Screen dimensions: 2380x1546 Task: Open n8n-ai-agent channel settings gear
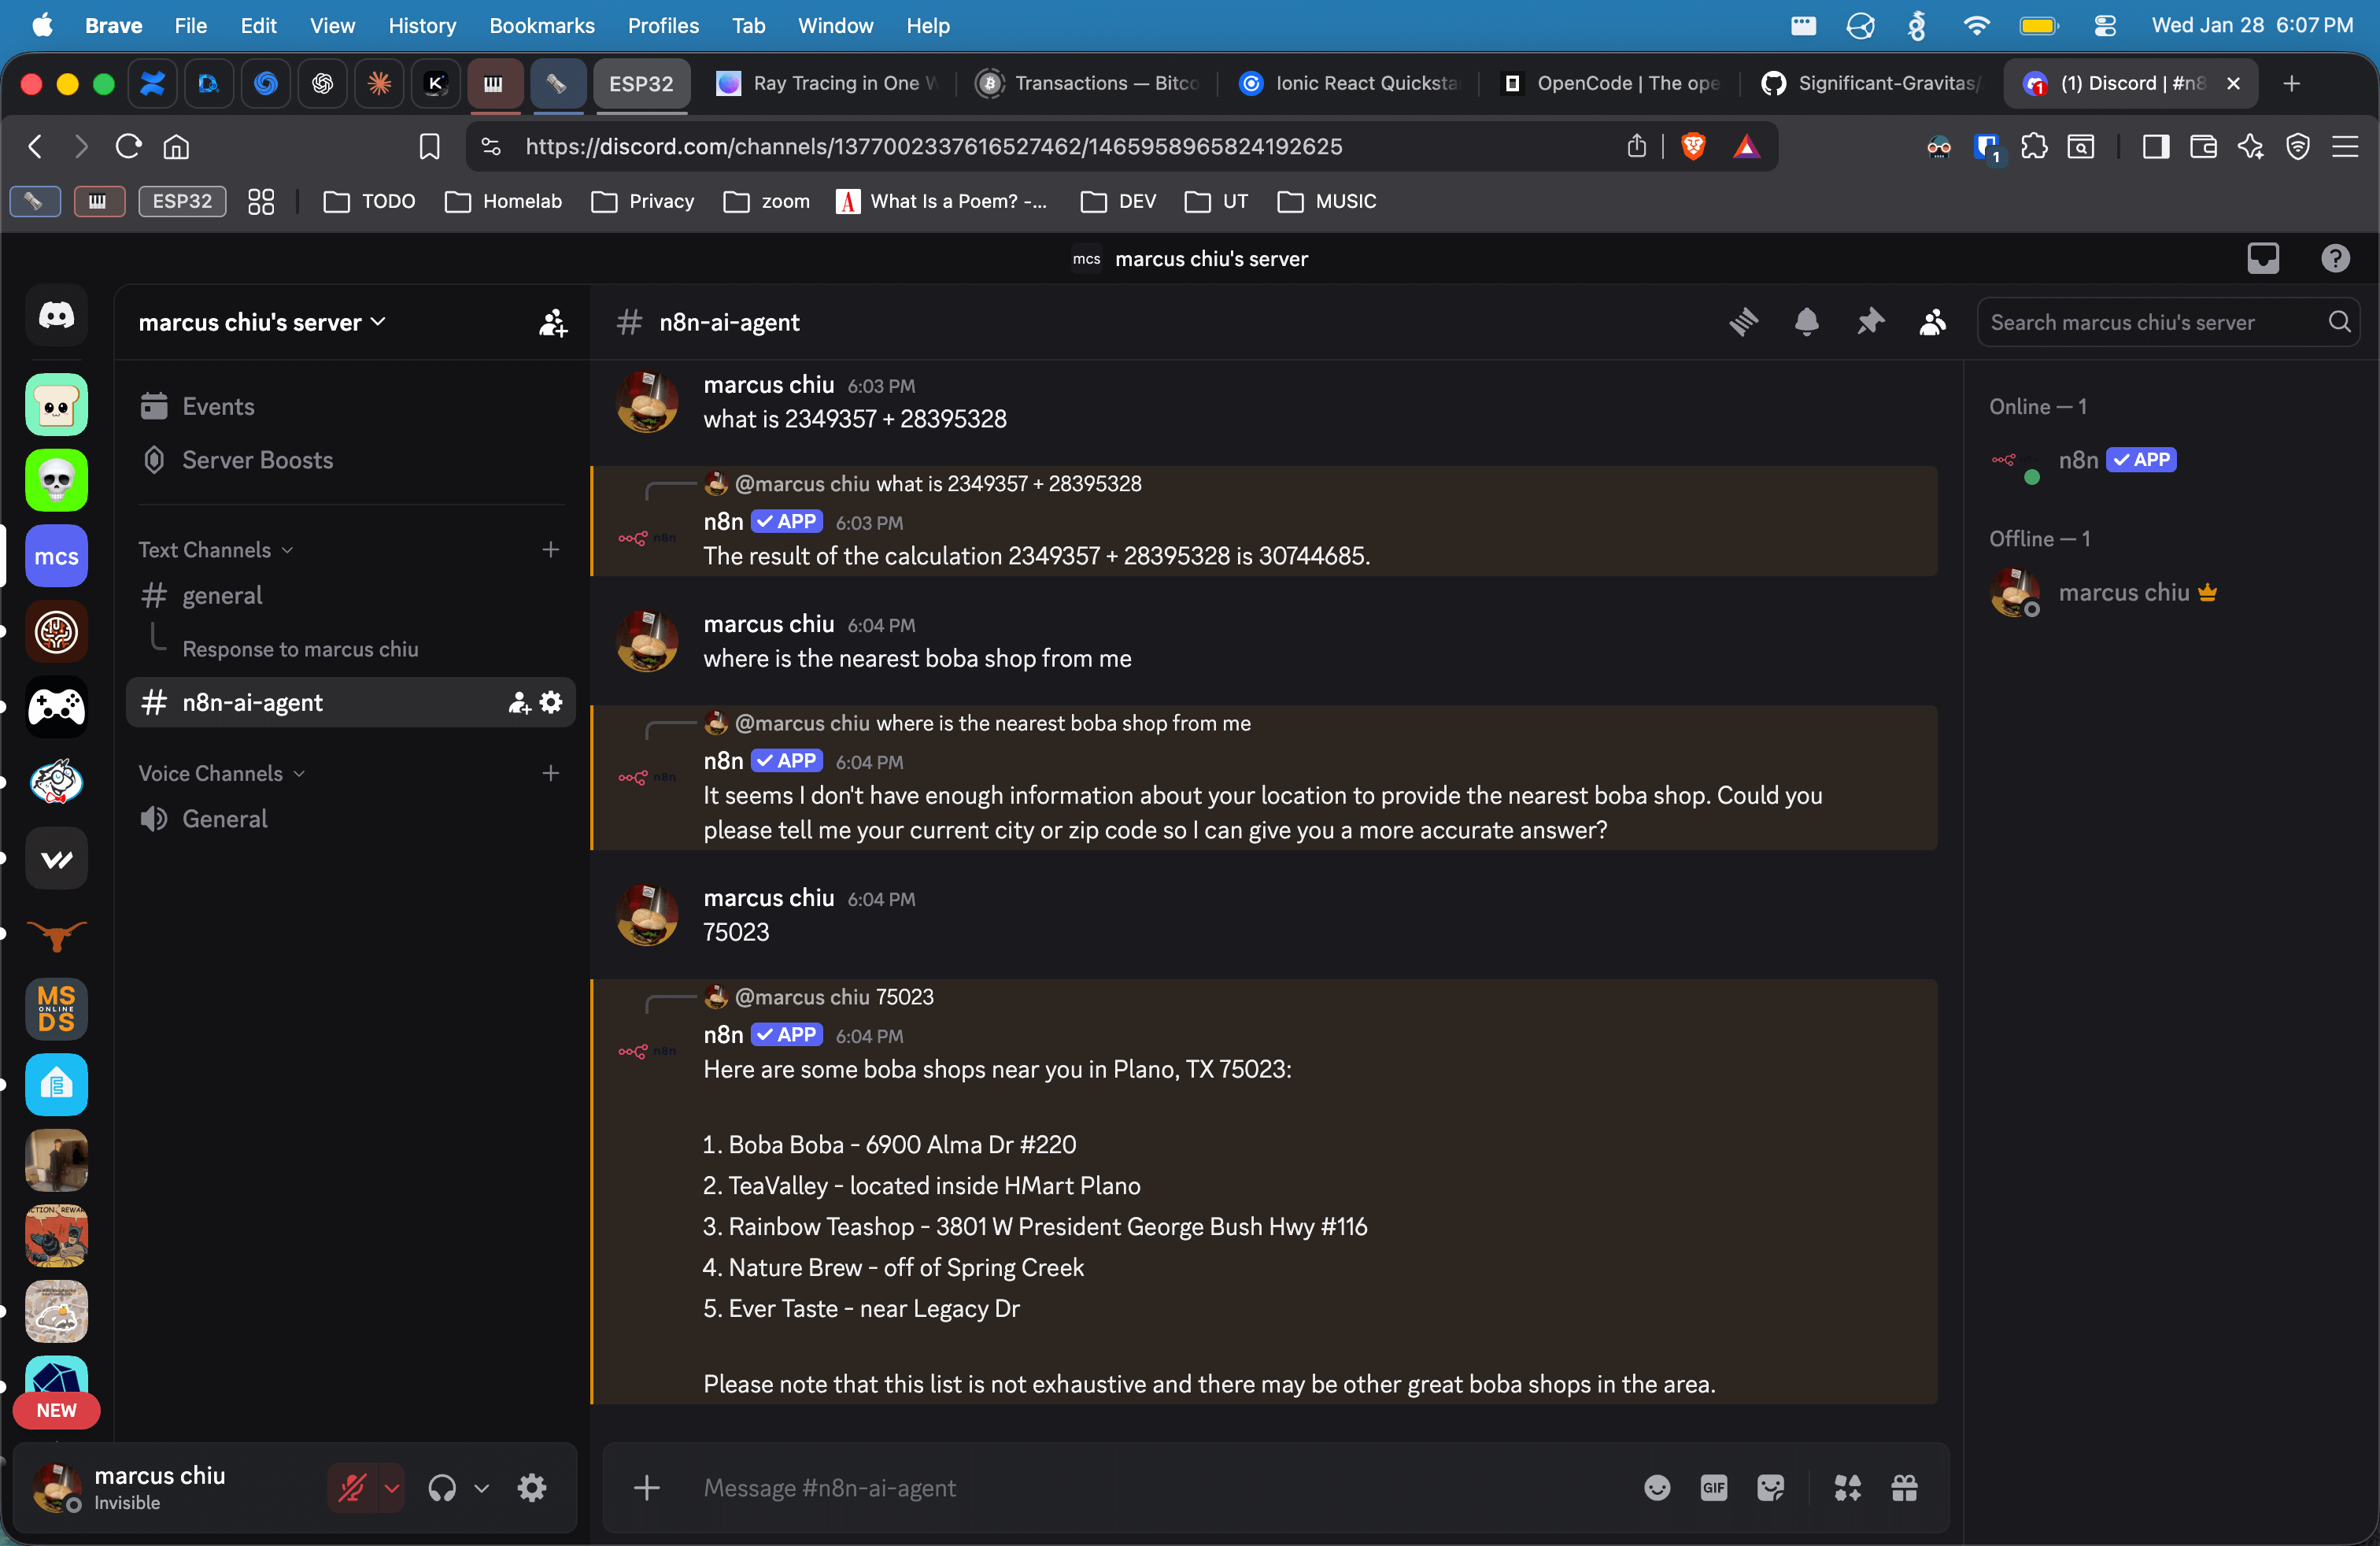tap(551, 702)
